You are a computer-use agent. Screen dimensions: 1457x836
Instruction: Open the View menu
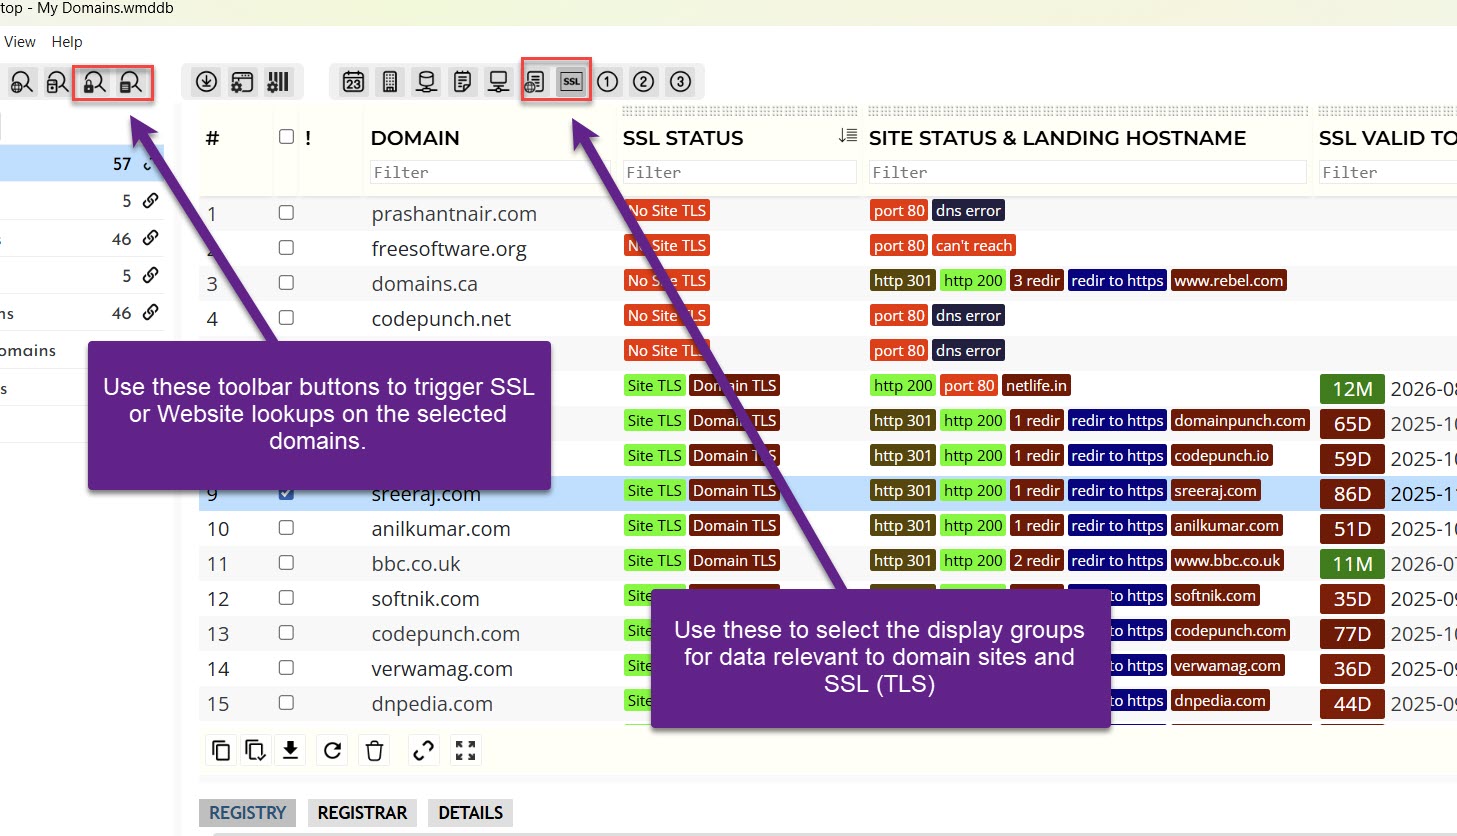[x=20, y=42]
